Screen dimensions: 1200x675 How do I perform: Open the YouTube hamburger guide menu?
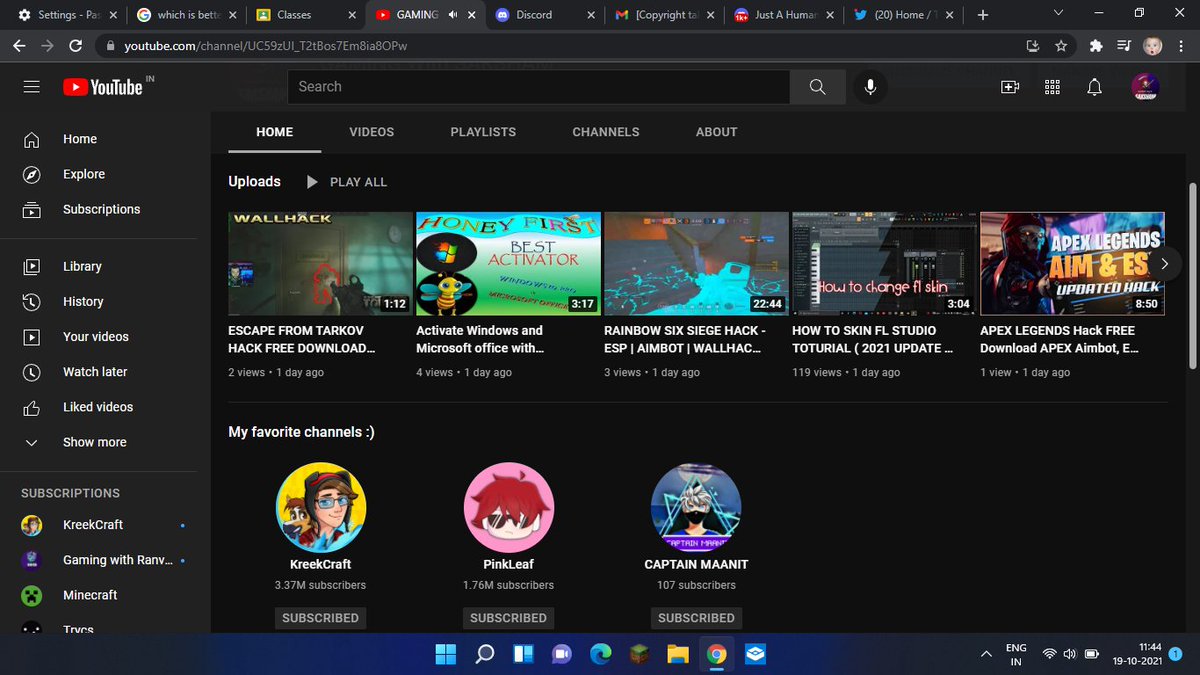coord(32,87)
